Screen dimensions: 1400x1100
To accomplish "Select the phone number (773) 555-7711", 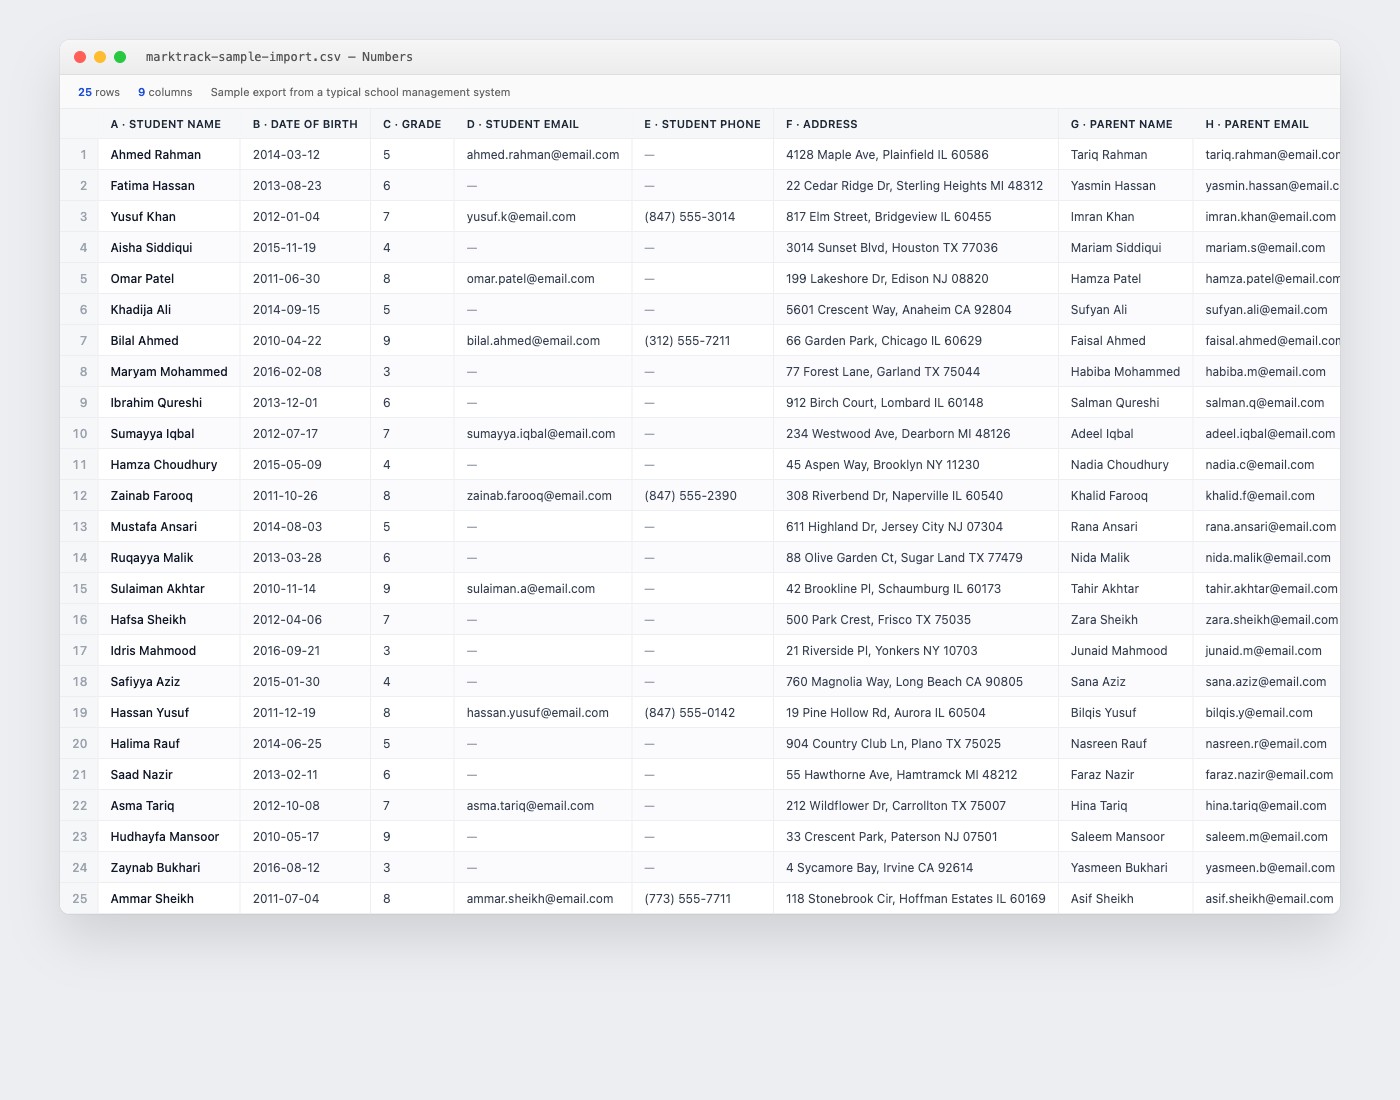I will 703,899.
